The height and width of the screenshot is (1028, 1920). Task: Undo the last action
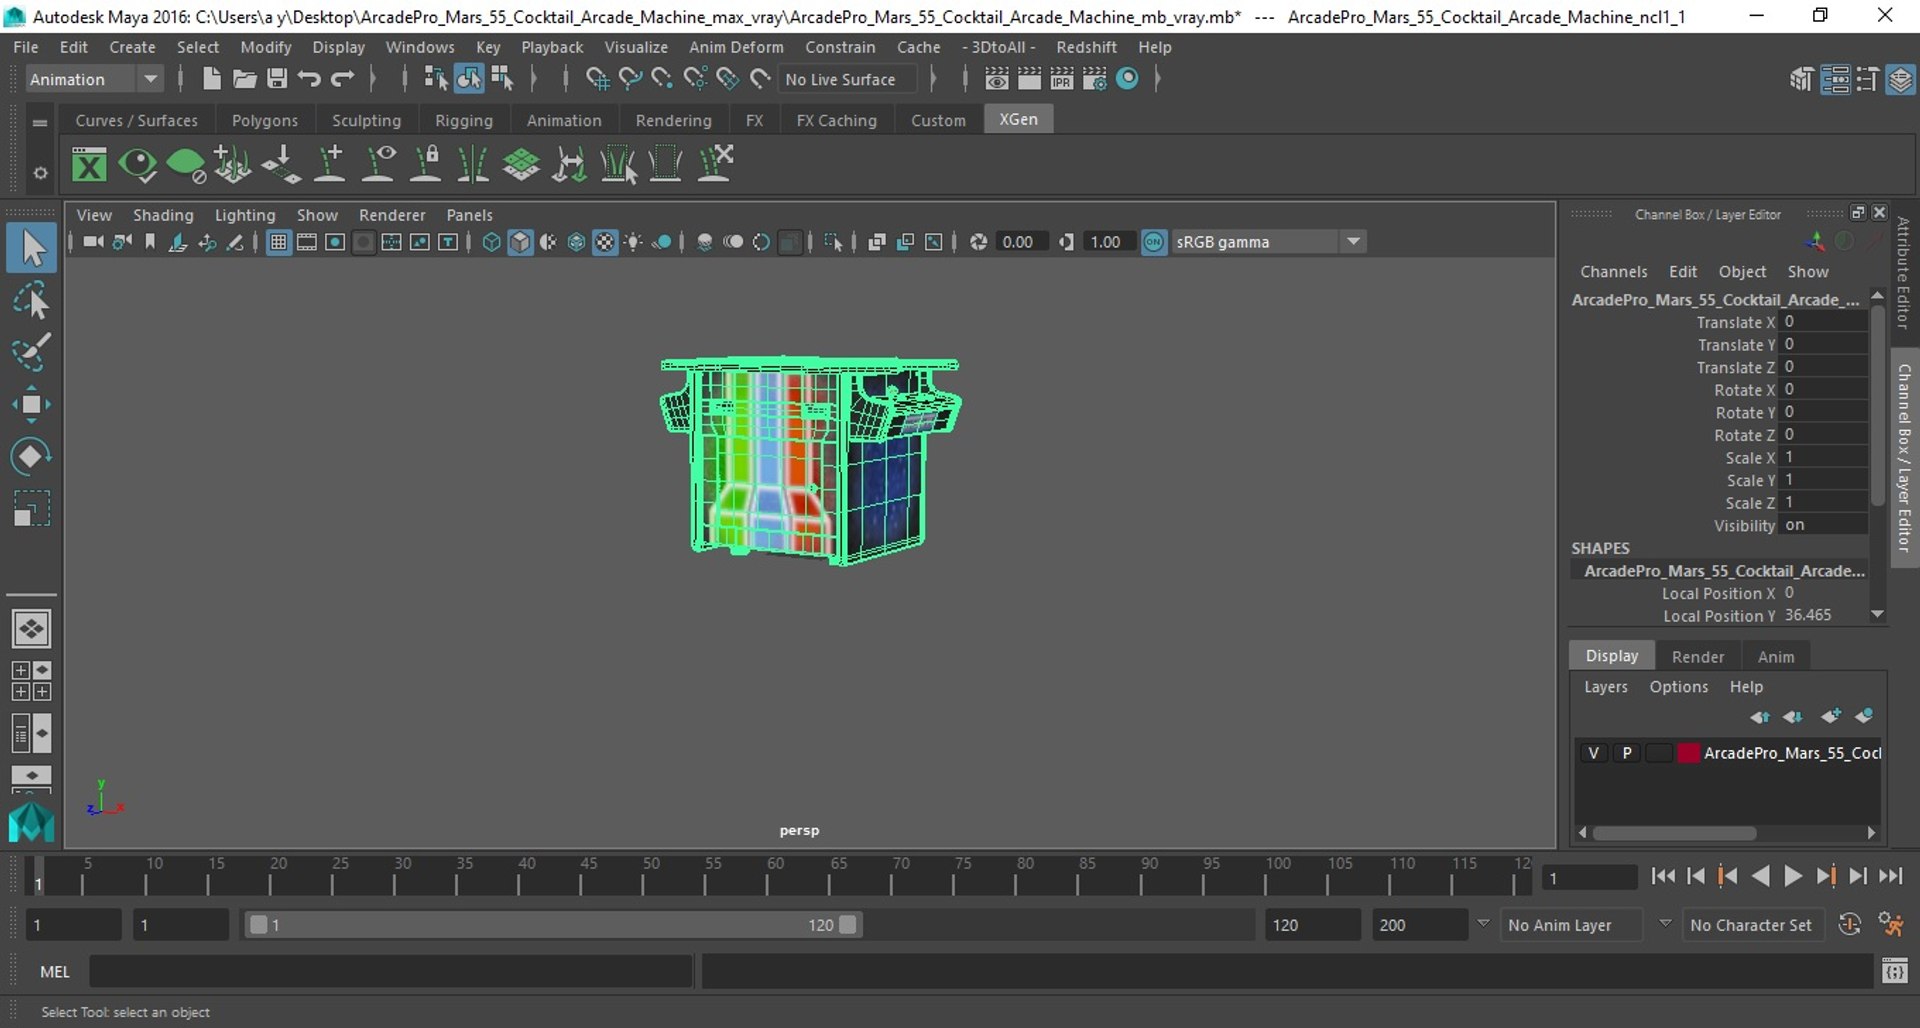309,79
